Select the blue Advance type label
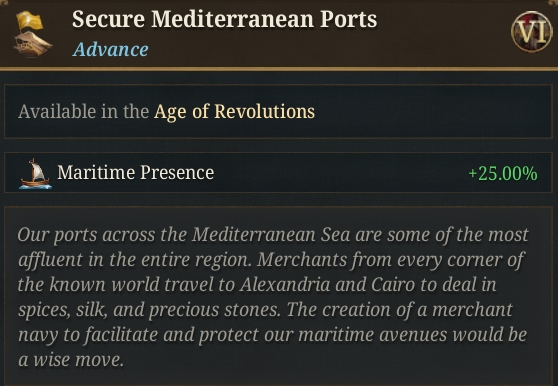Screen dimensions: 558x386 [x=110, y=49]
